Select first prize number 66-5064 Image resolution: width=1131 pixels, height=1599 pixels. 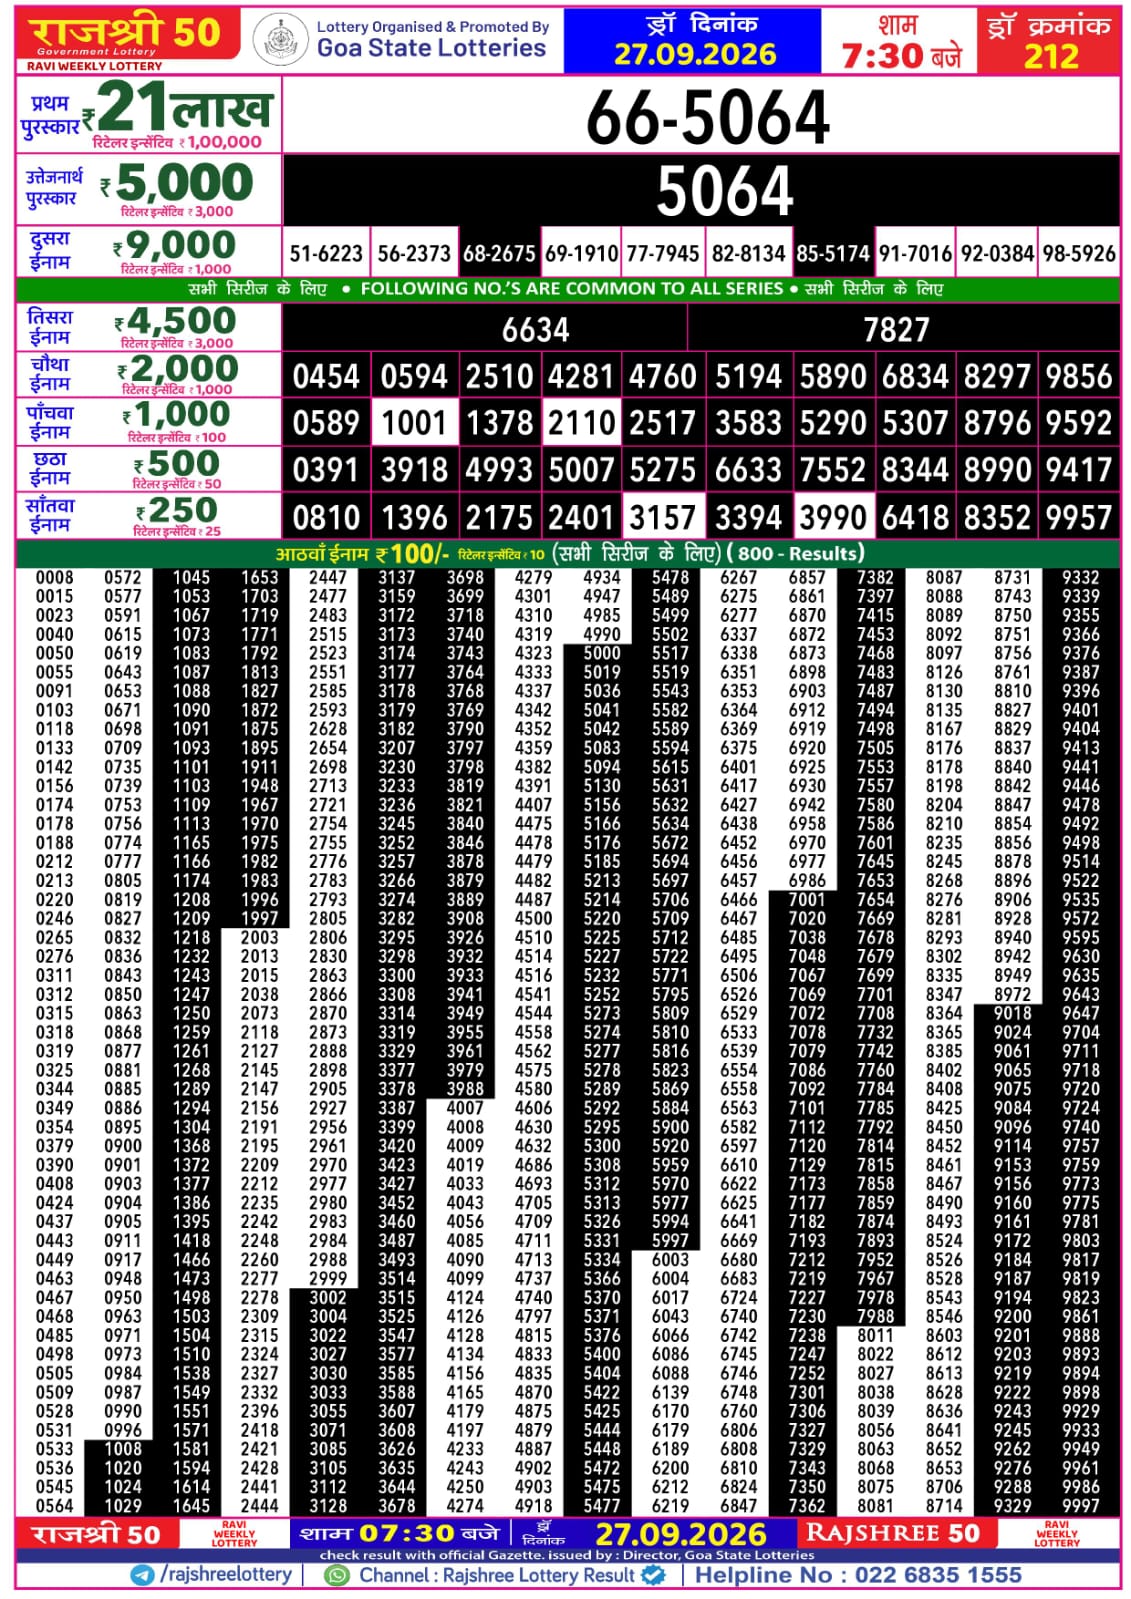pos(707,117)
